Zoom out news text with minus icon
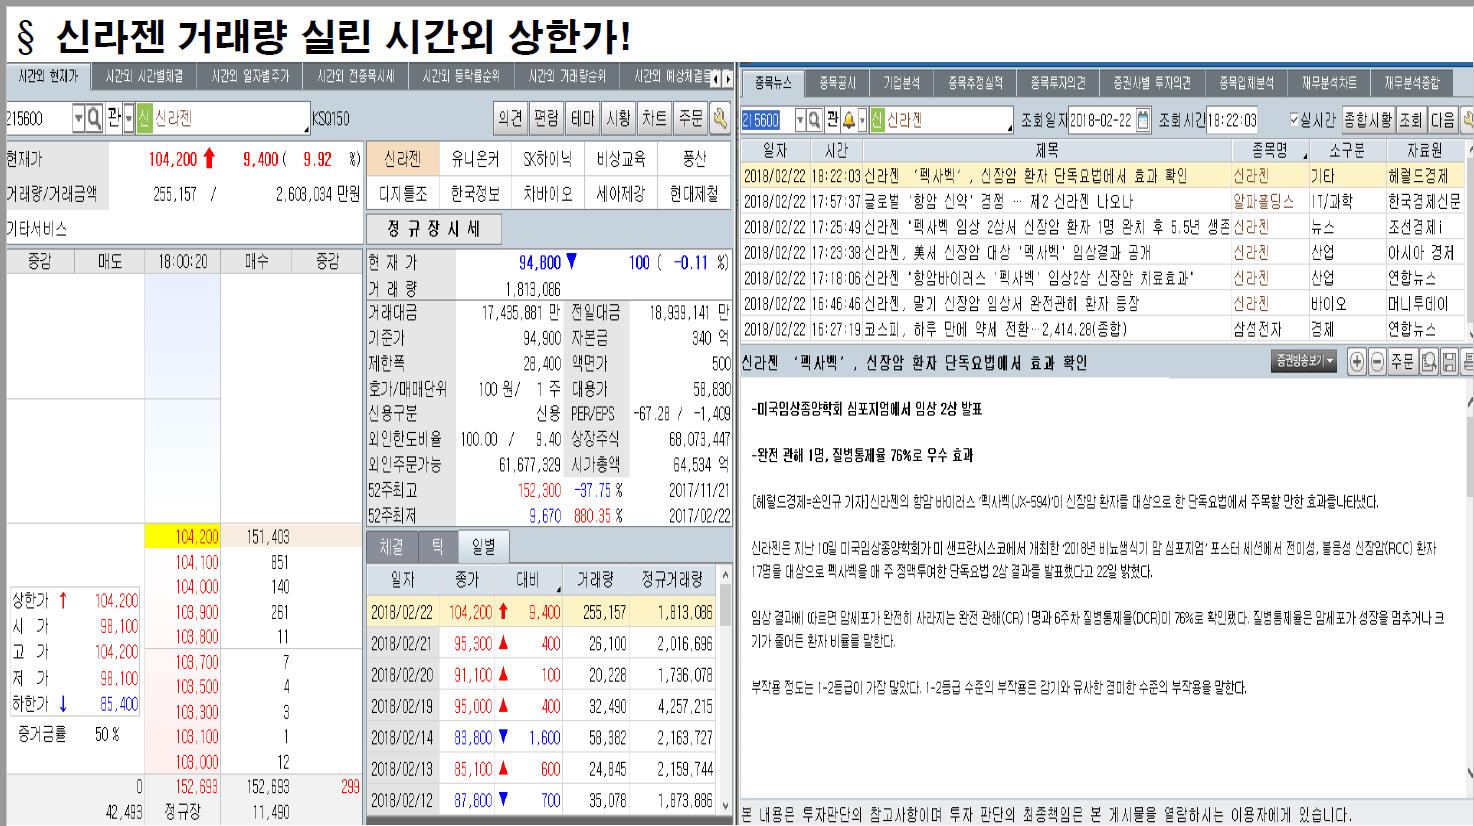 pyautogui.click(x=1377, y=362)
